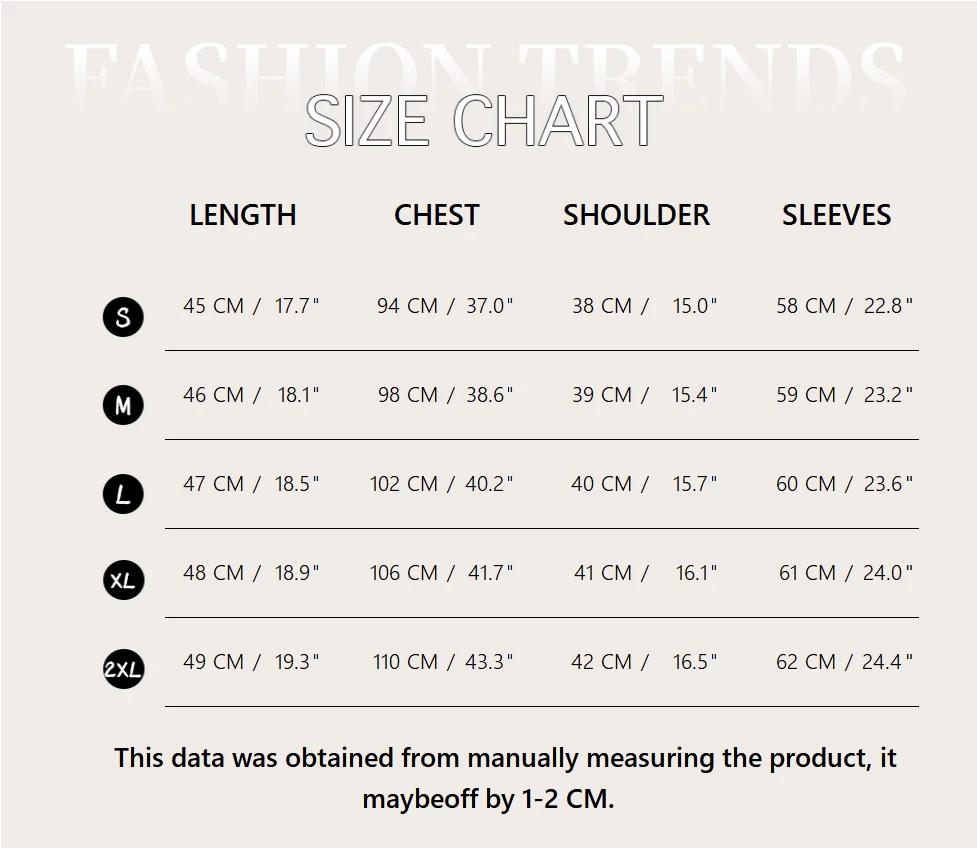Screen dimensions: 977x849
Task: Click the manual measuring disclaimer text
Action: point(505,778)
